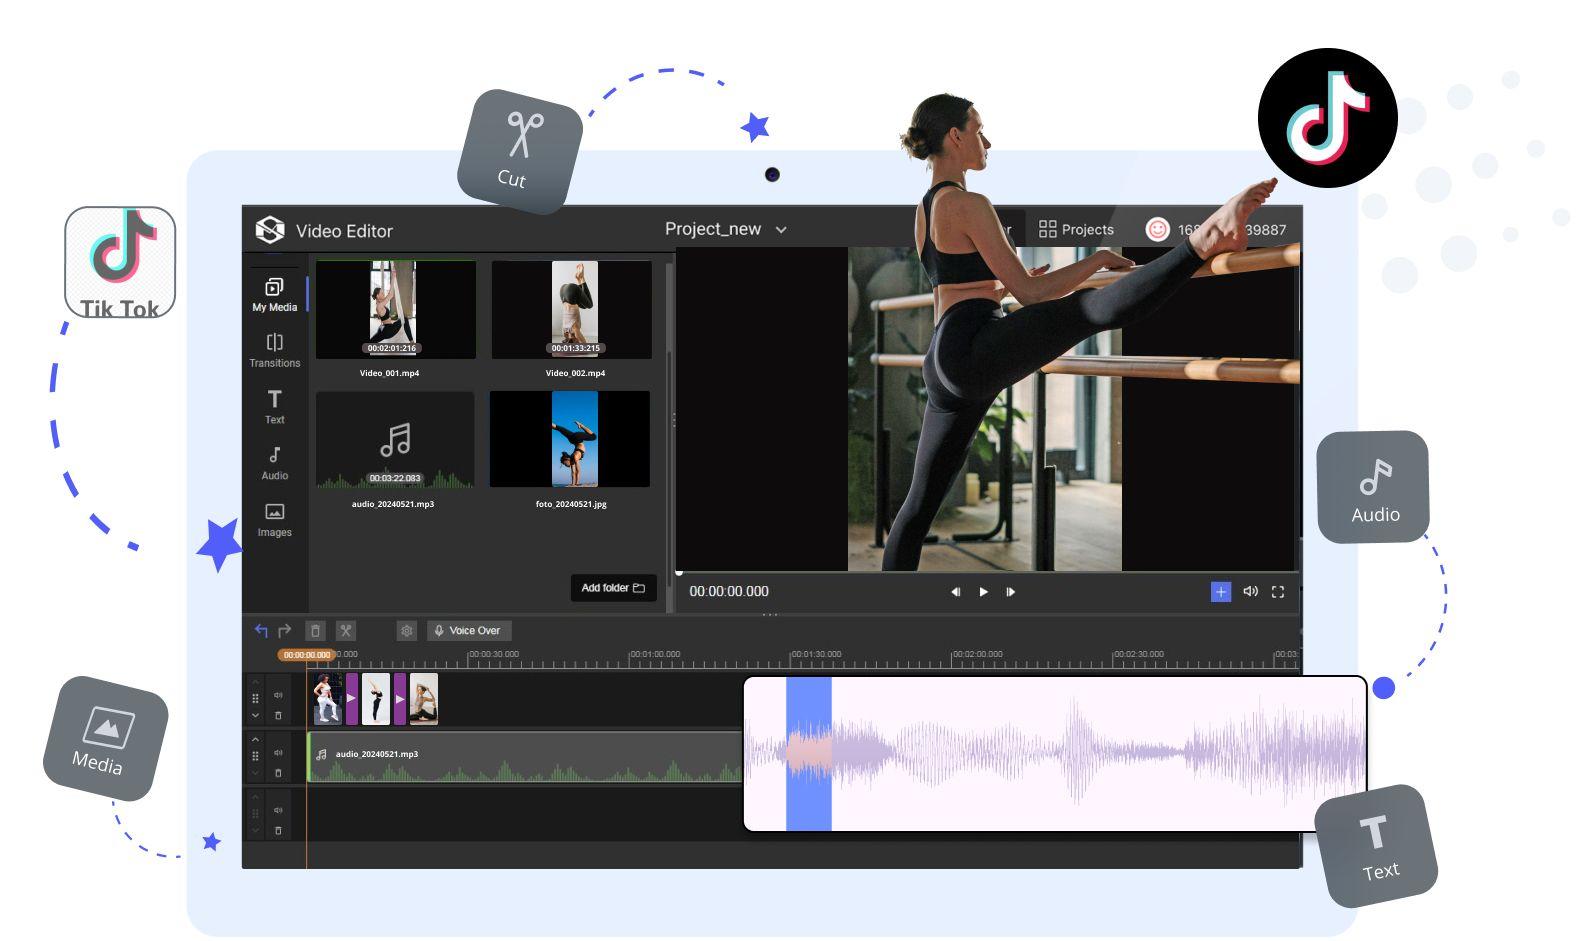Click the 00:03:22.083 audio duration label
The image size is (1576, 941).
click(x=395, y=478)
